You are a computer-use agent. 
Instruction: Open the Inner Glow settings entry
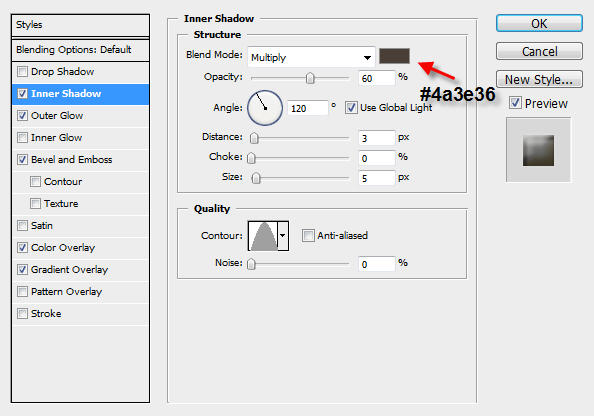click(x=56, y=138)
